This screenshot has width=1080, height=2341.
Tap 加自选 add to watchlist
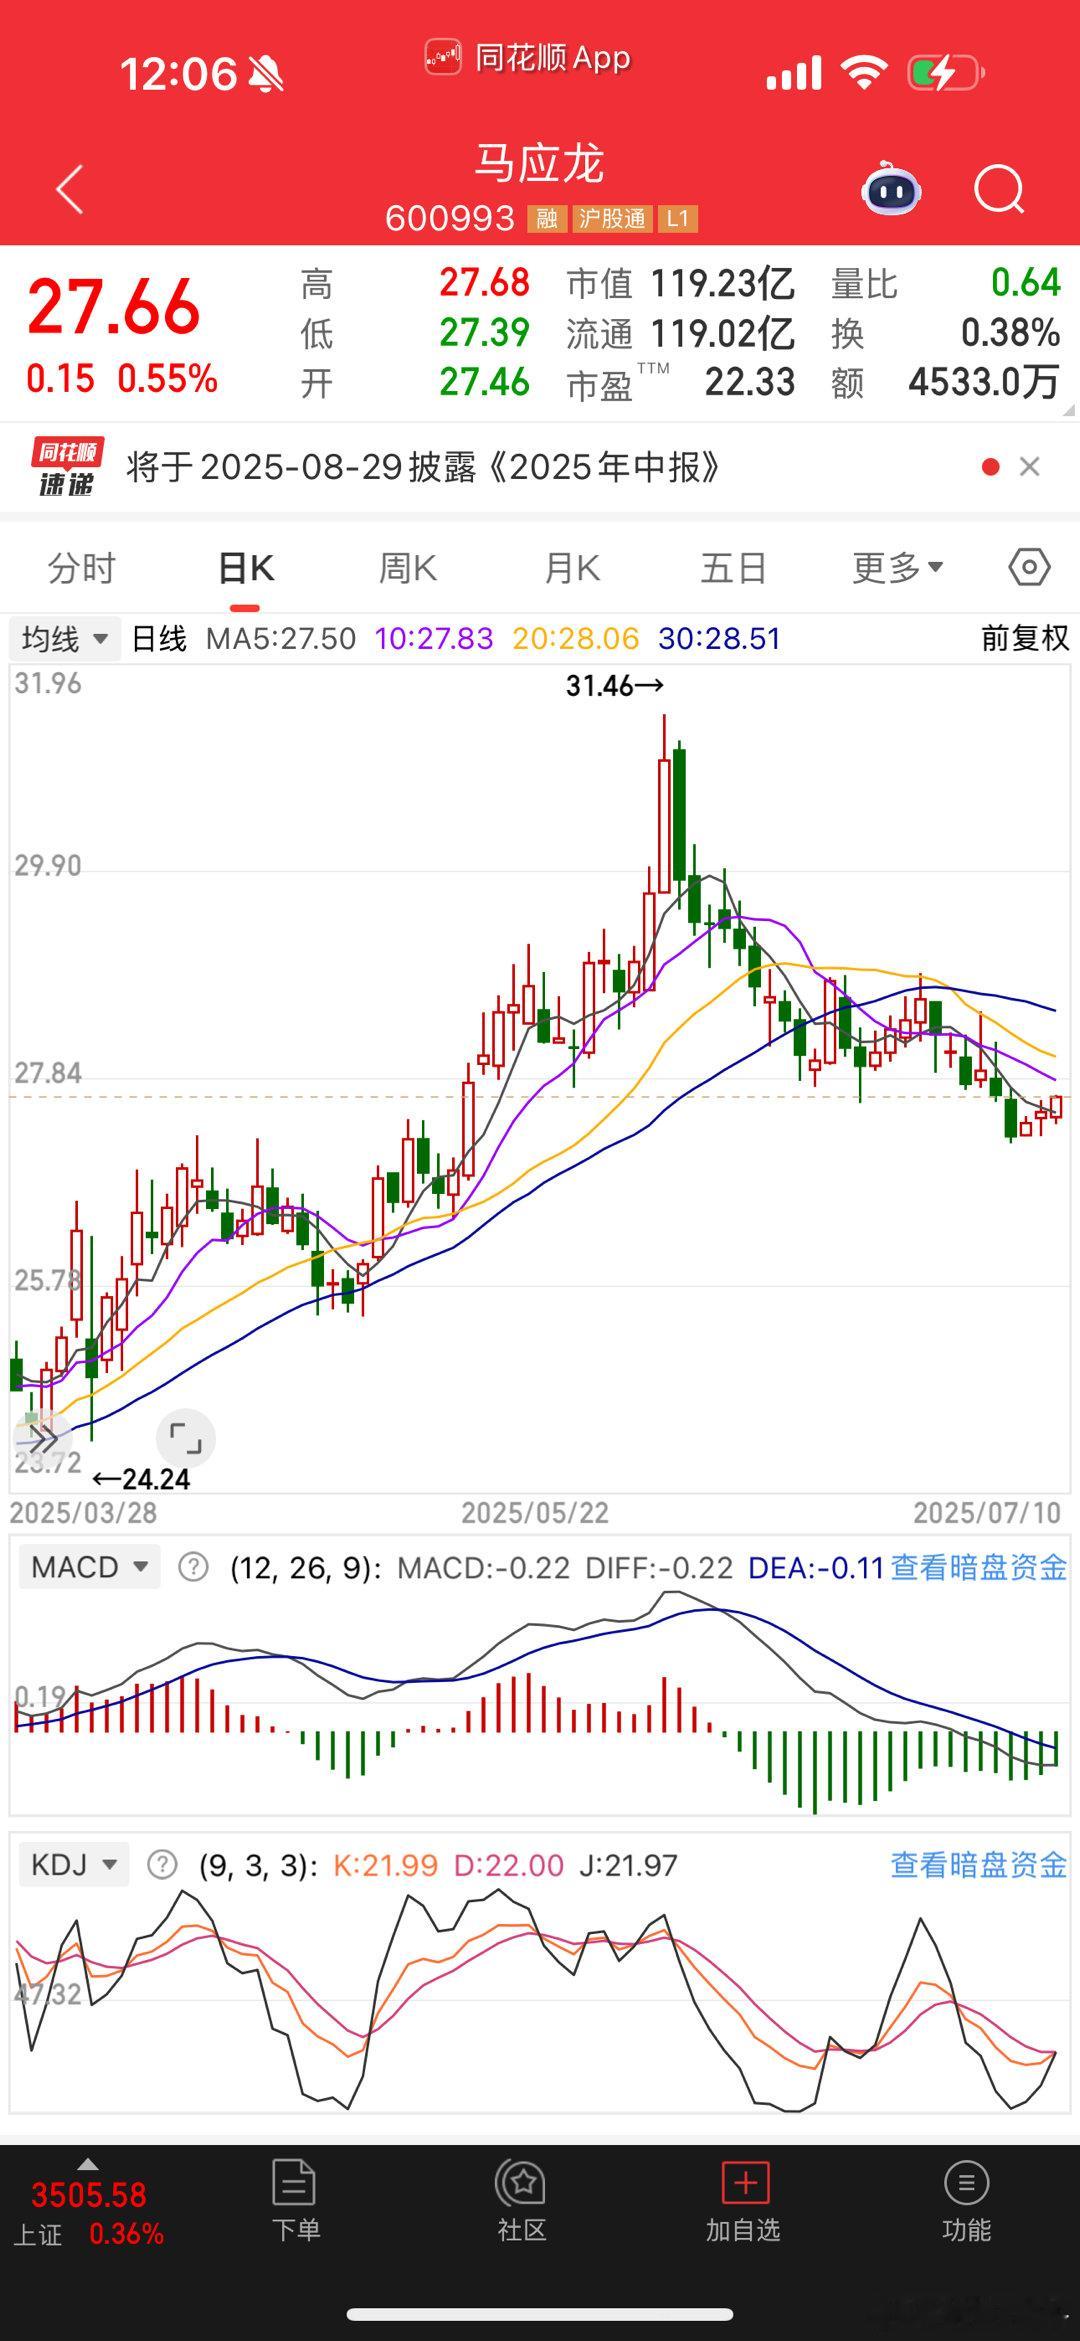click(743, 2202)
